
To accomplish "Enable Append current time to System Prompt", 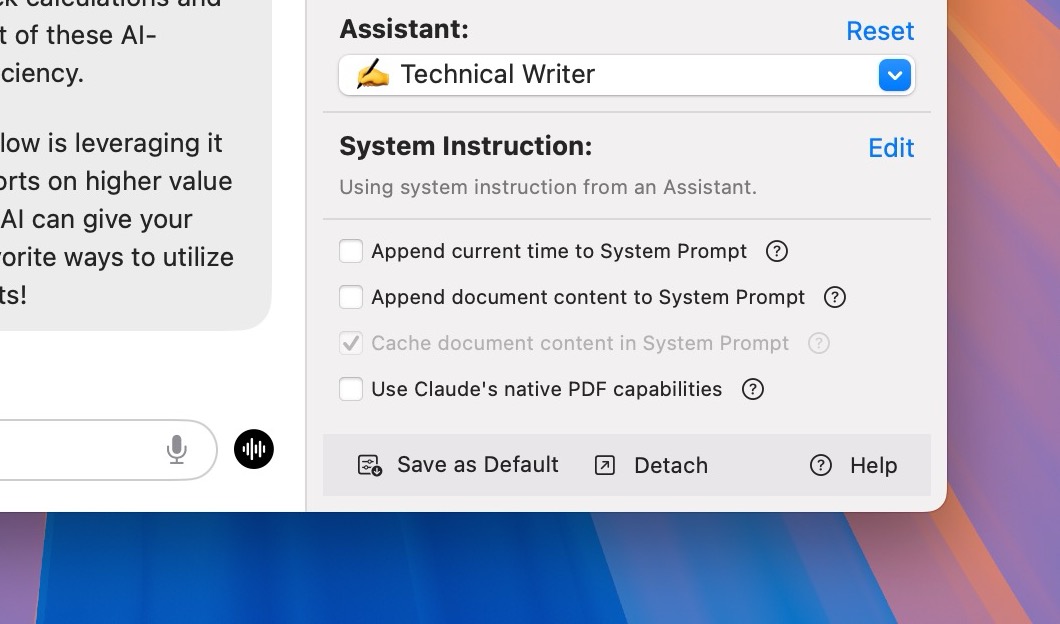I will pos(351,251).
